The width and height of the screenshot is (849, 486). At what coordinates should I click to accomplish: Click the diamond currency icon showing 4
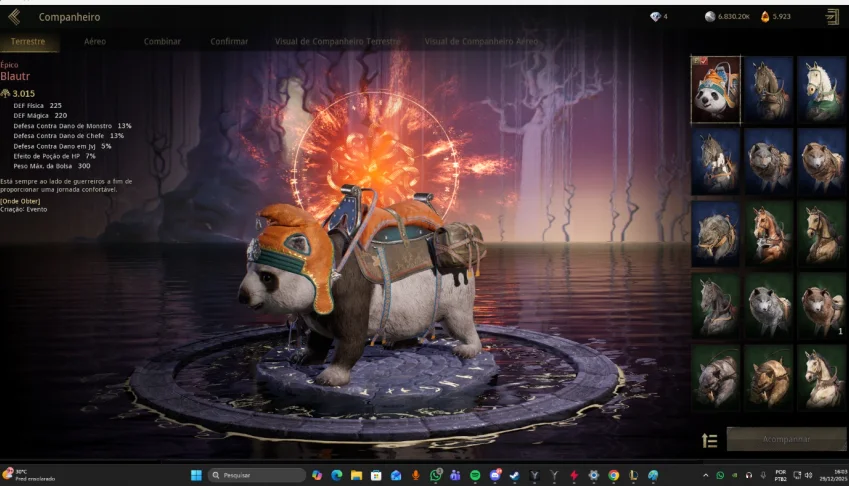point(655,17)
